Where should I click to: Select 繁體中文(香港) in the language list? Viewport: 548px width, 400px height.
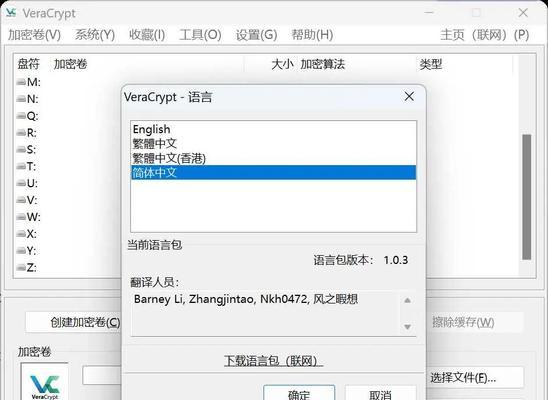pyautogui.click(x=273, y=158)
